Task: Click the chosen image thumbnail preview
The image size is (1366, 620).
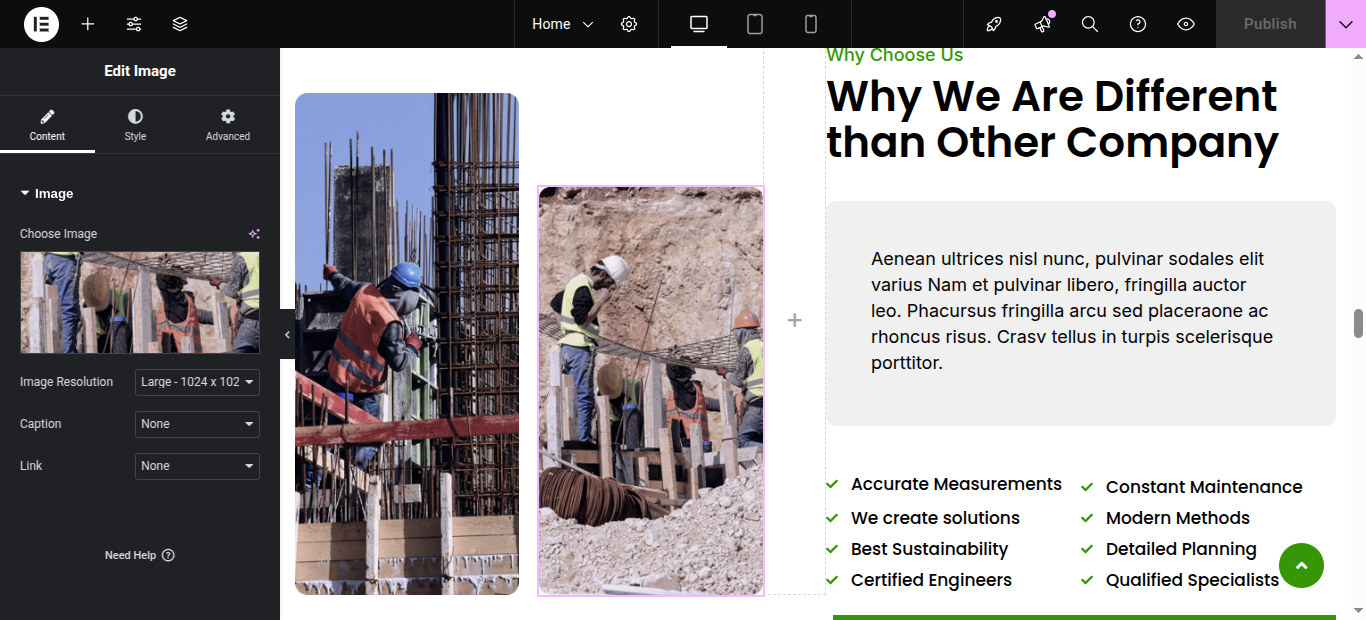Action: [x=140, y=302]
